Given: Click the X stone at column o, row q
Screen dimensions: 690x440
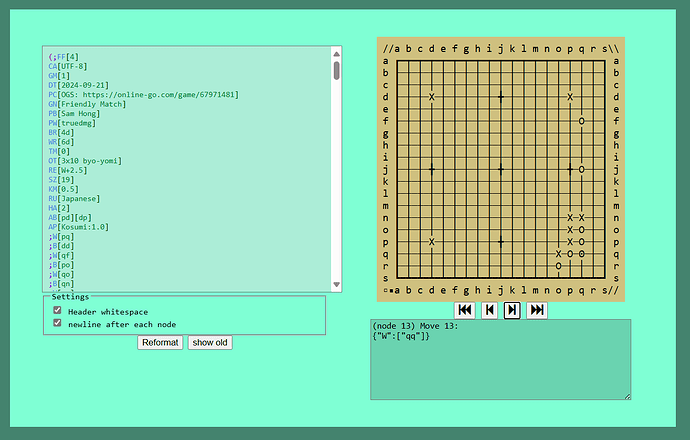Looking at the screenshot, I should point(558,254).
